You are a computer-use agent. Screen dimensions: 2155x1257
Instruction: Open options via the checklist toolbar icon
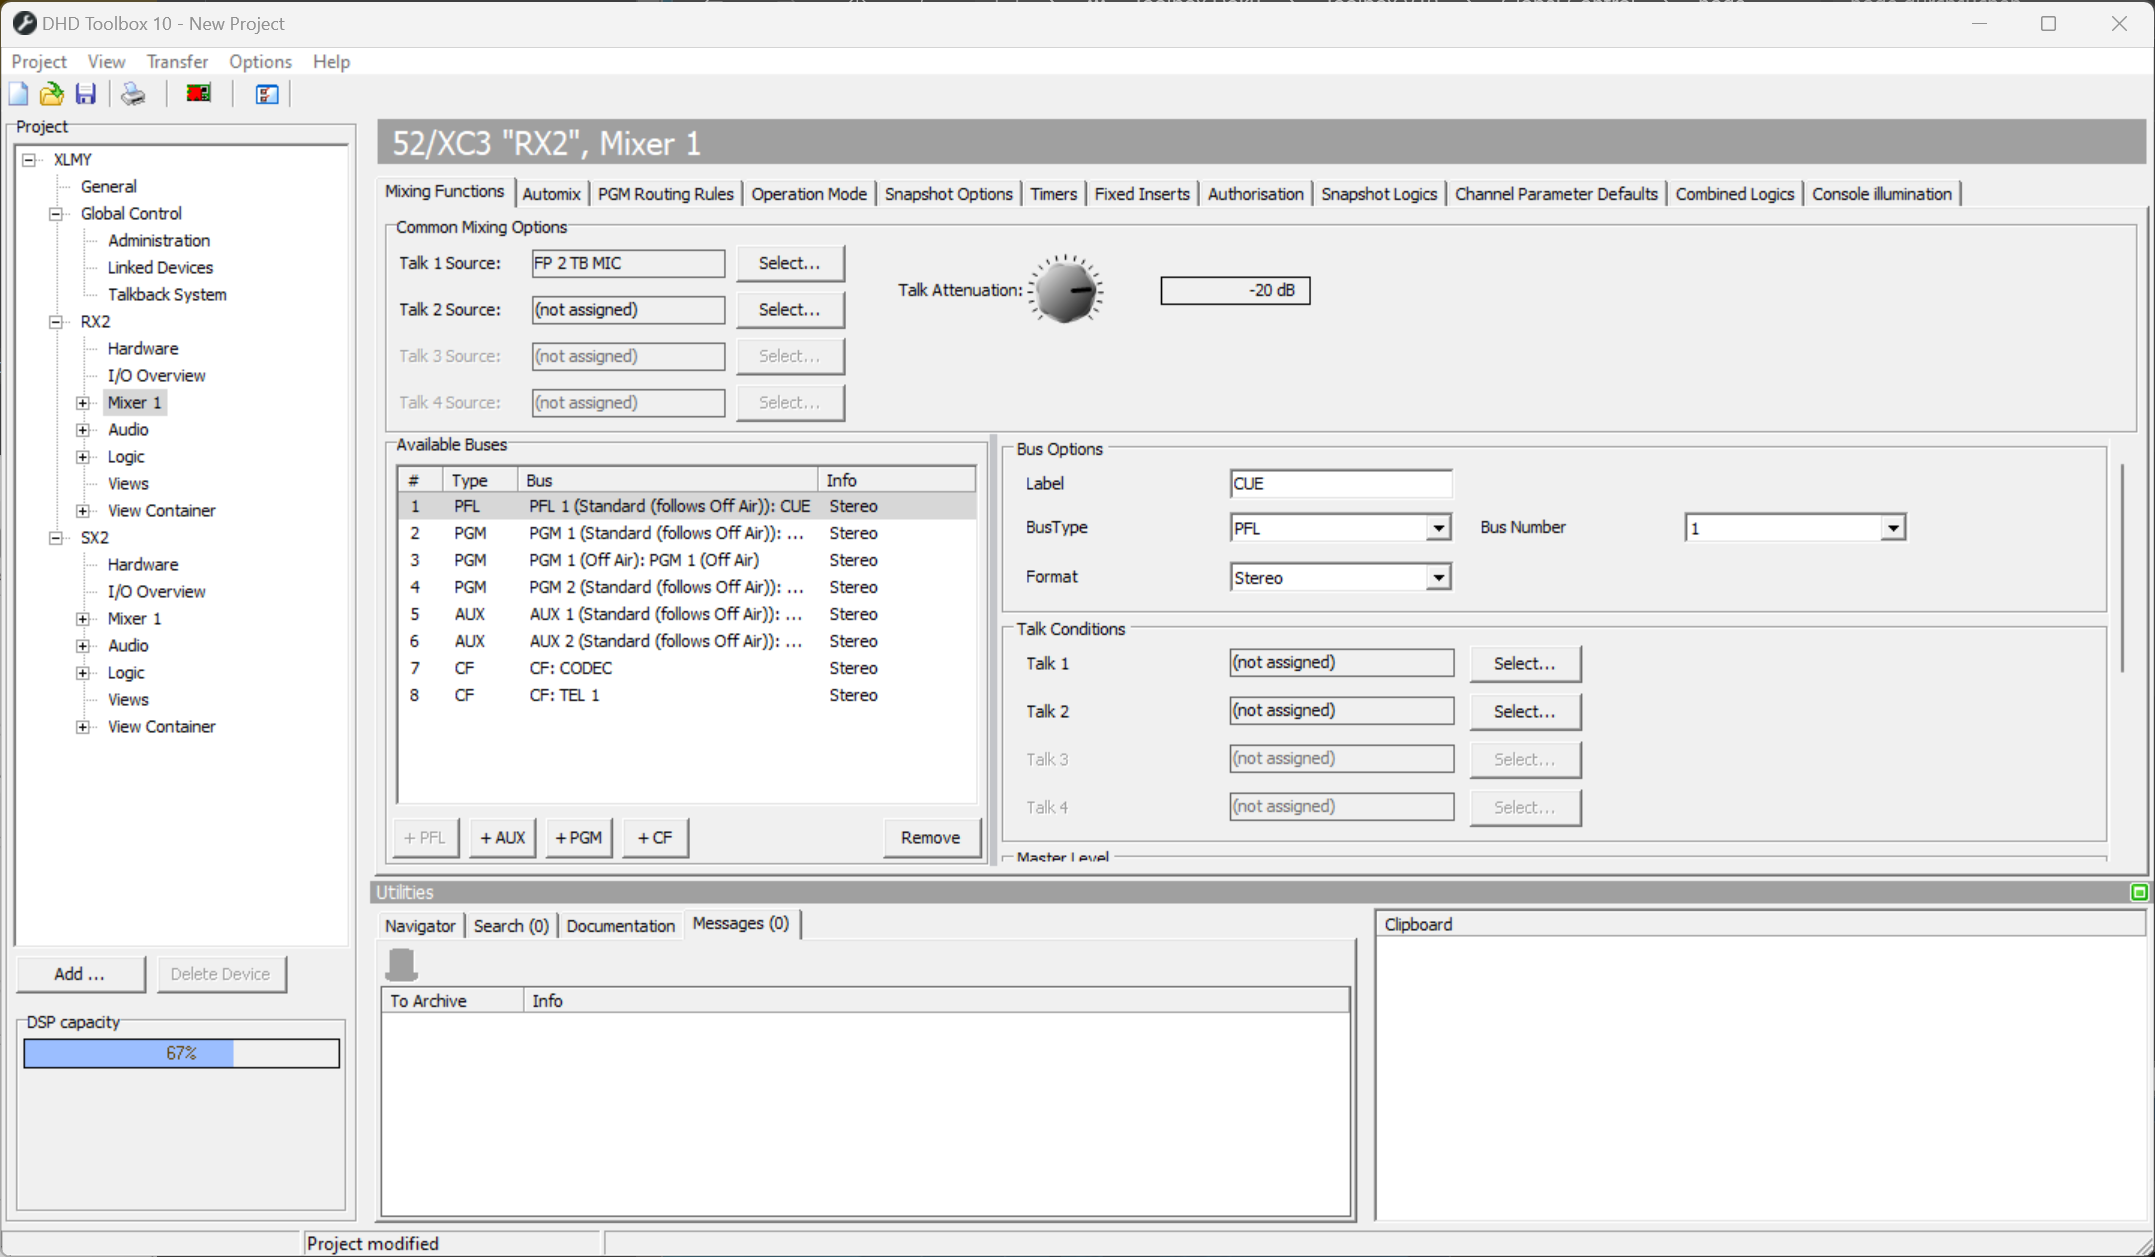click(265, 93)
